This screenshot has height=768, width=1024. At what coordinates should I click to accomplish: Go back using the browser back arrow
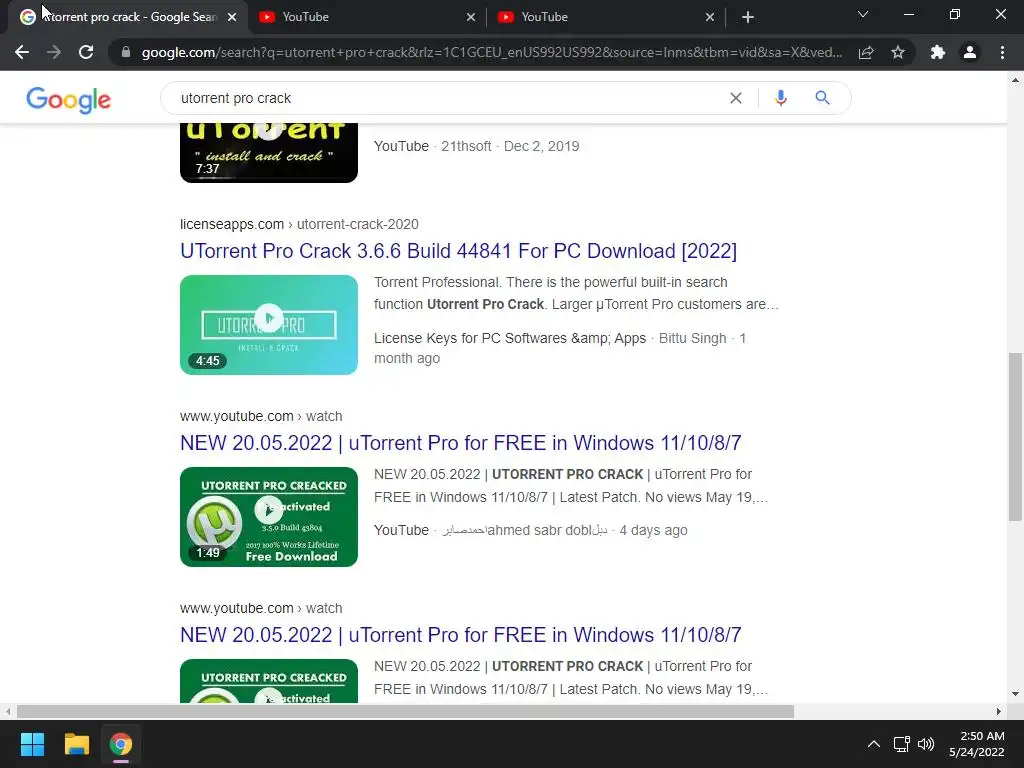(x=22, y=52)
